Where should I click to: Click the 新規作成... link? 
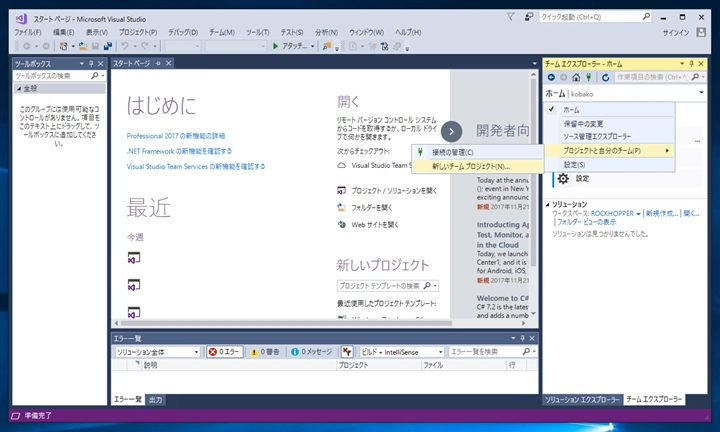click(x=662, y=213)
